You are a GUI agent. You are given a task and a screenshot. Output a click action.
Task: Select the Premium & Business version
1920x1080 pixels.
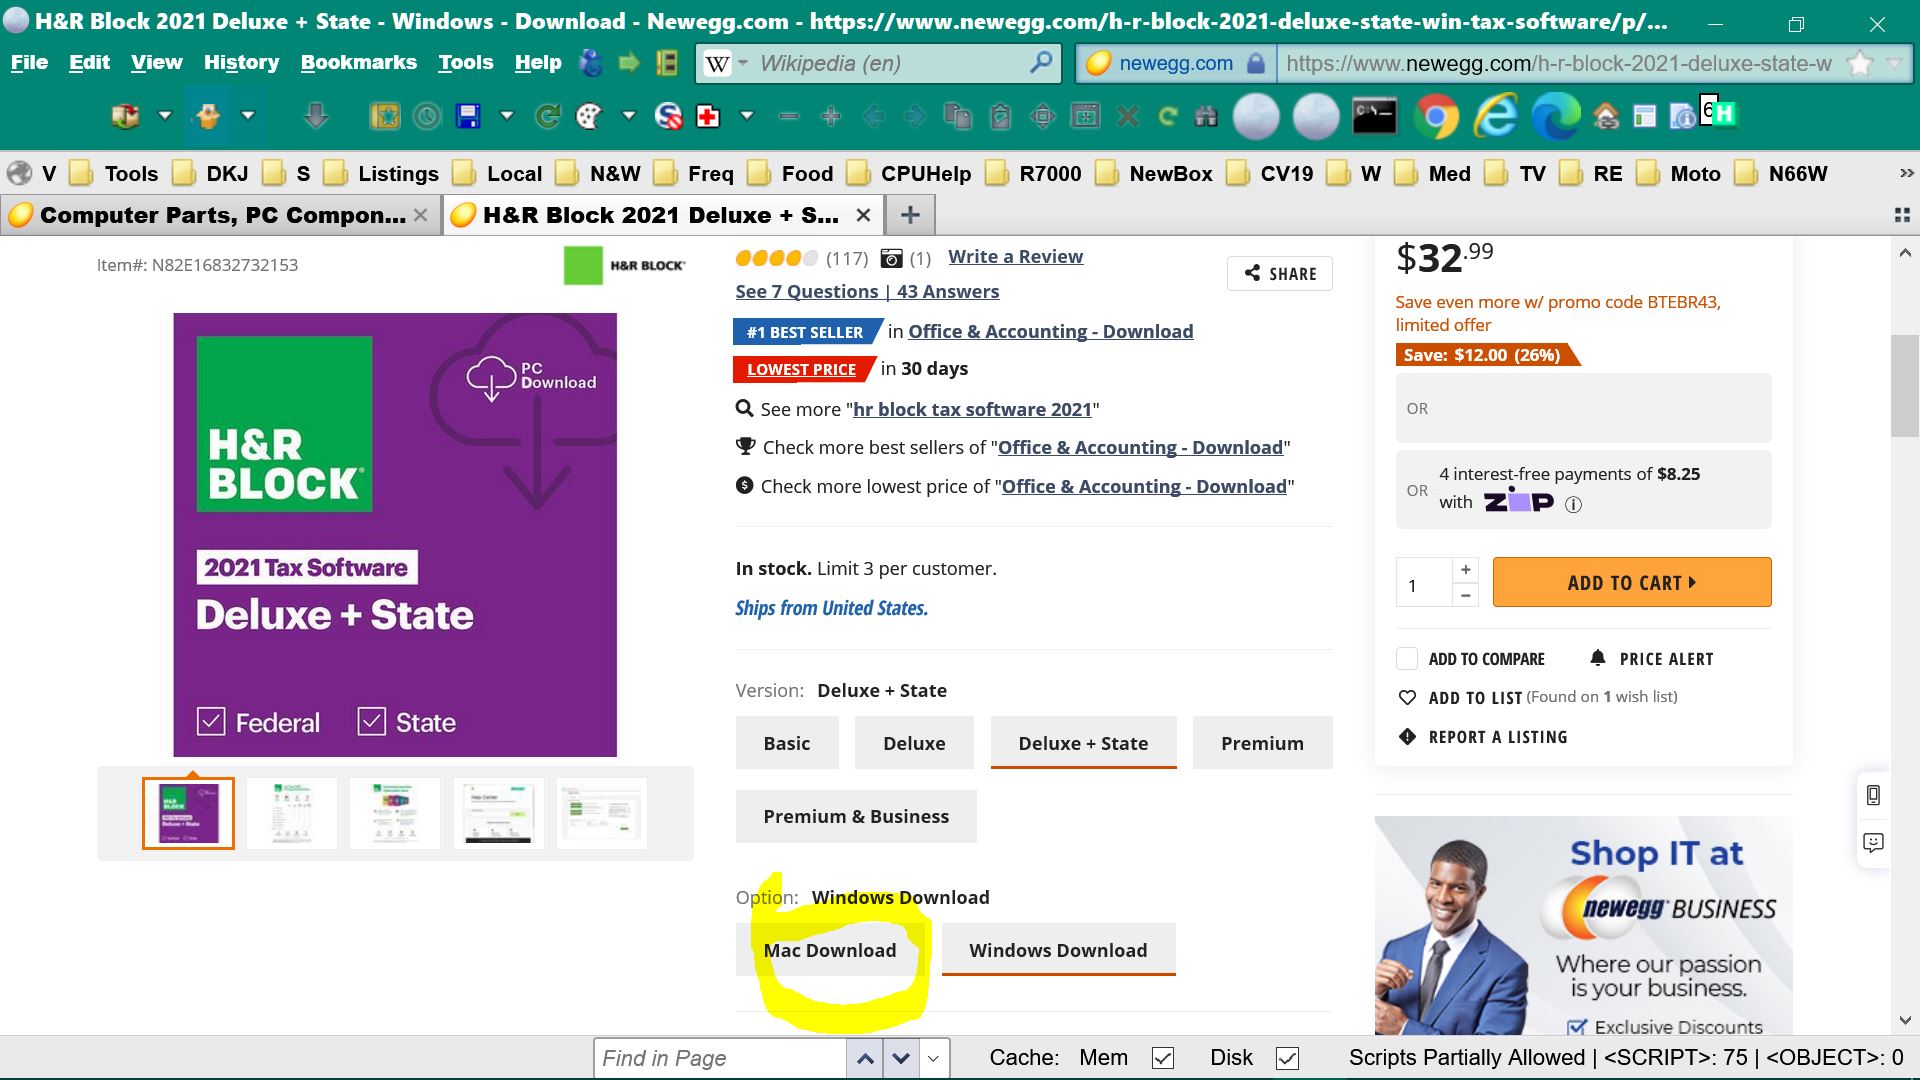pyautogui.click(x=856, y=816)
